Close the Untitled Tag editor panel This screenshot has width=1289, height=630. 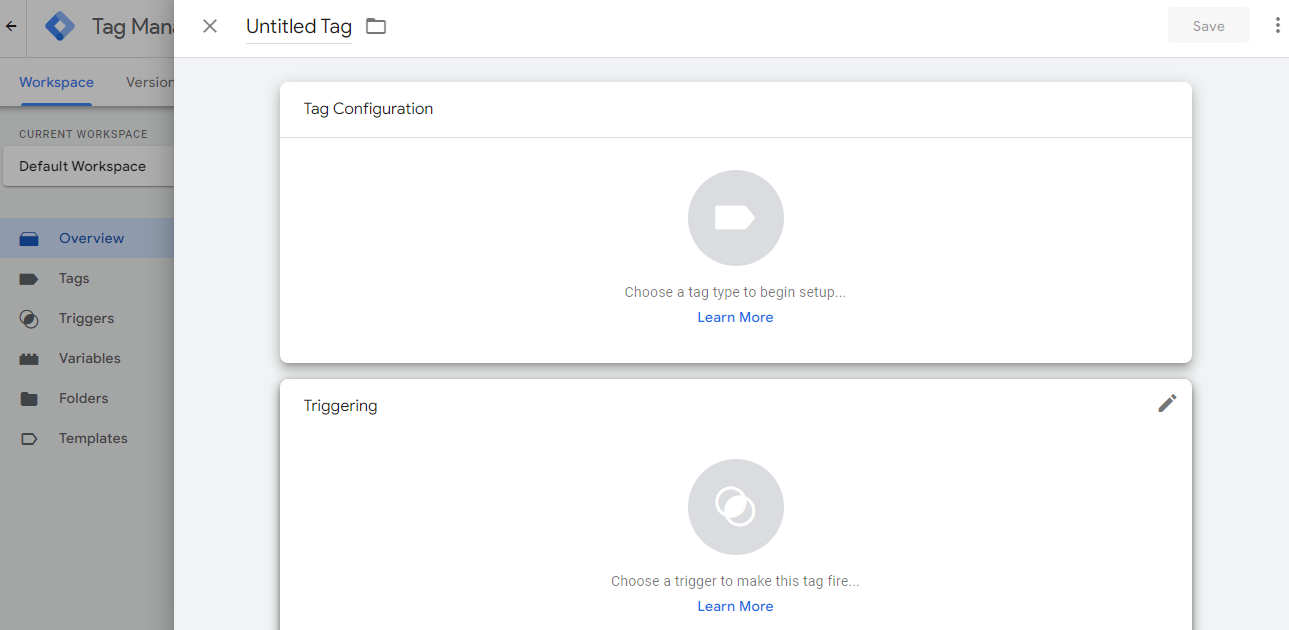point(210,26)
